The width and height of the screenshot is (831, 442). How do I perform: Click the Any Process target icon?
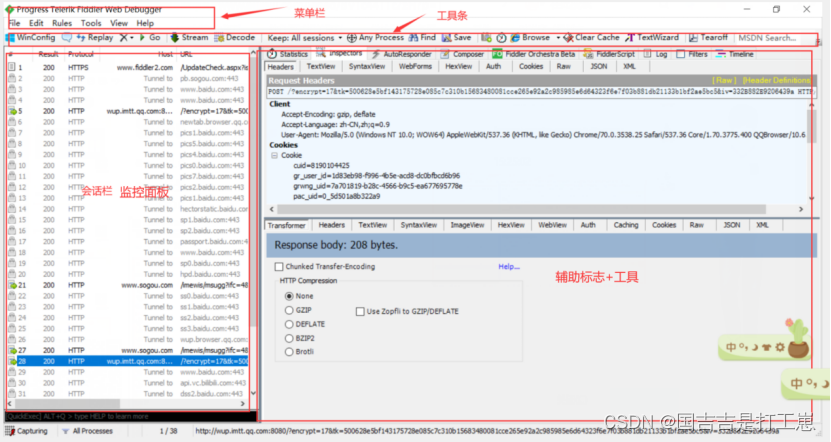tap(351, 38)
